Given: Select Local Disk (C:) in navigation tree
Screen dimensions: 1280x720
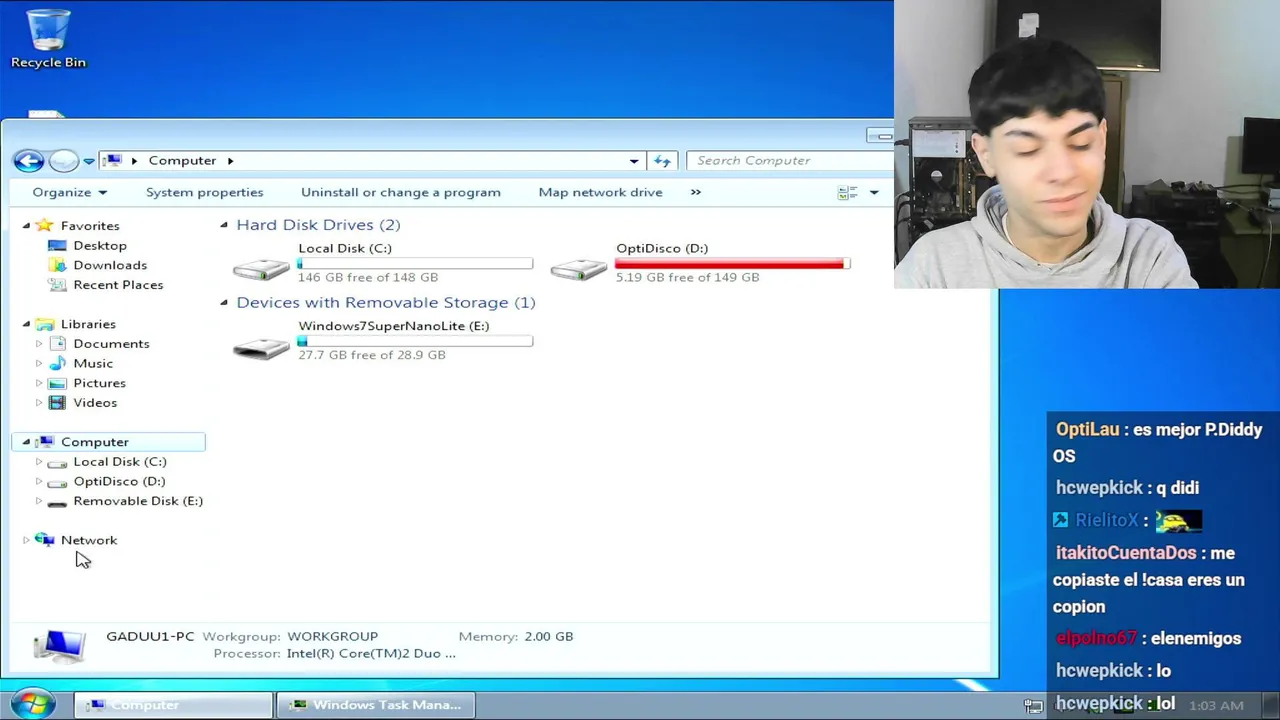Looking at the screenshot, I should [x=119, y=462].
